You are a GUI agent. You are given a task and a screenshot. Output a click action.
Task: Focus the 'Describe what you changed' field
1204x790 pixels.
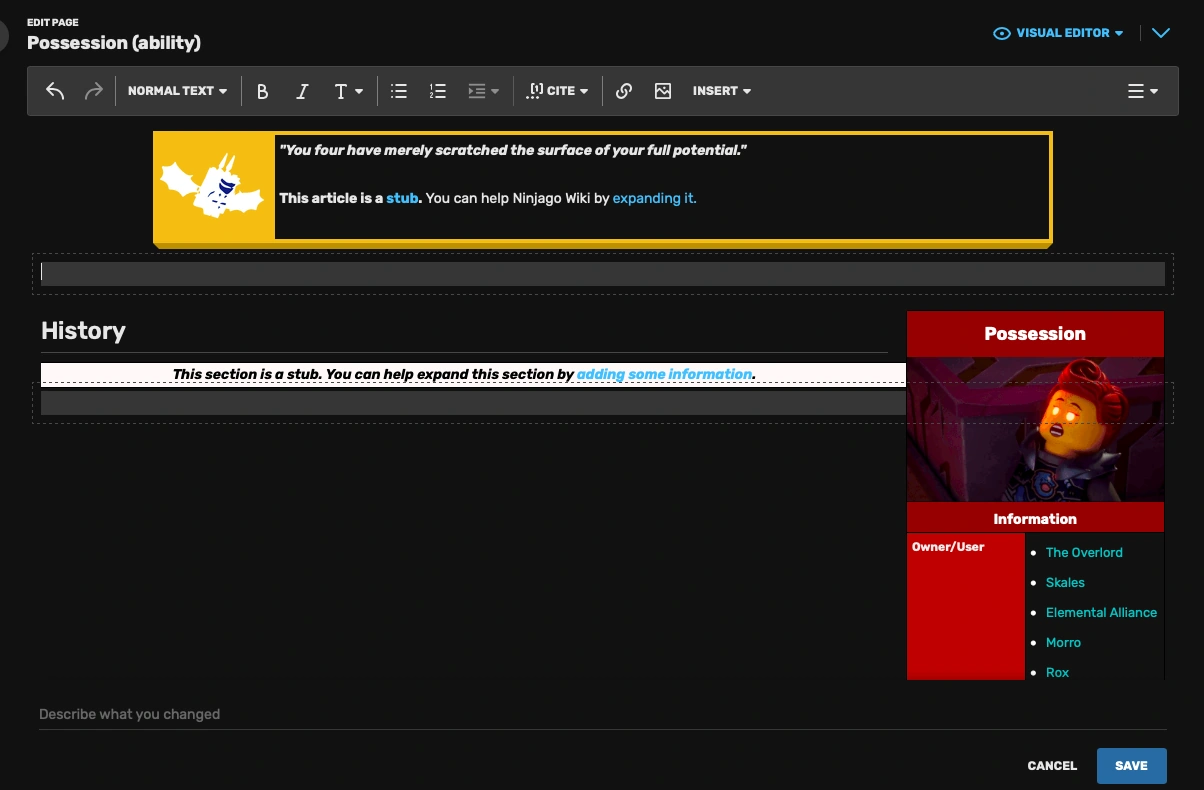(x=602, y=714)
